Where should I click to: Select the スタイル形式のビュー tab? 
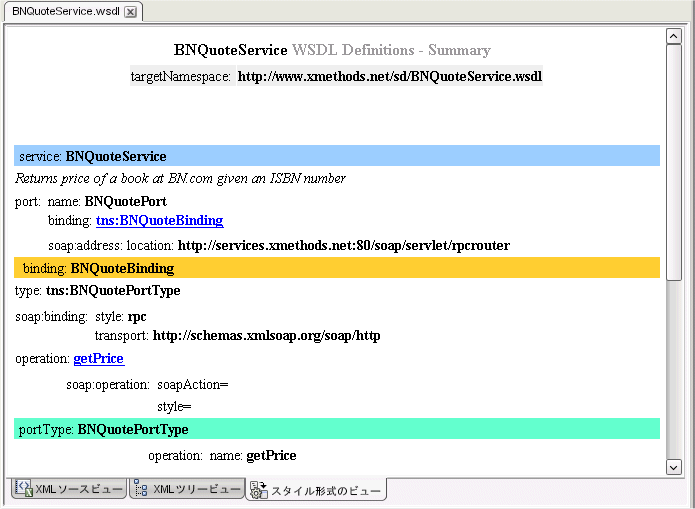point(316,489)
